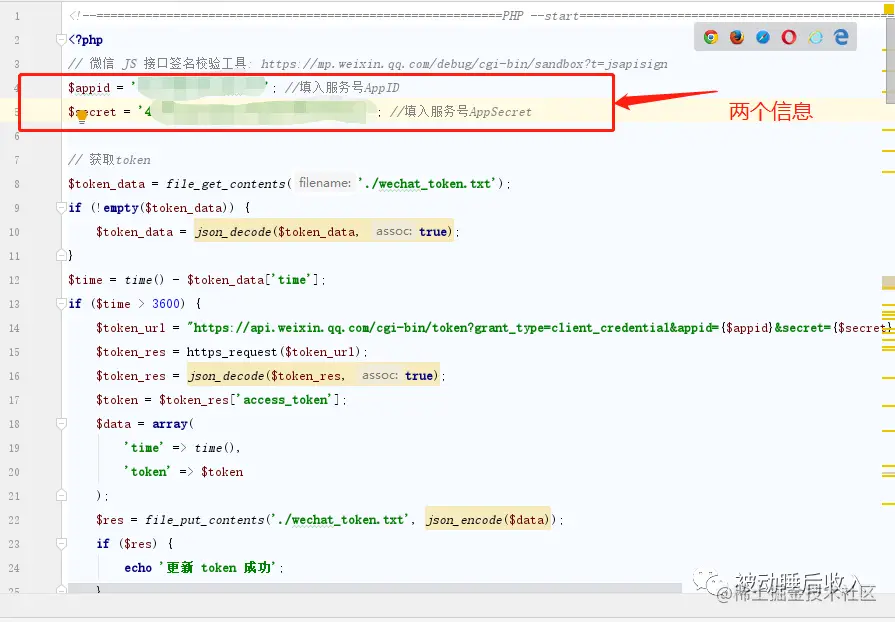Viewport: 895px width, 622px height.
Task: Open preview in Opera browser icon
Action: (x=789, y=38)
